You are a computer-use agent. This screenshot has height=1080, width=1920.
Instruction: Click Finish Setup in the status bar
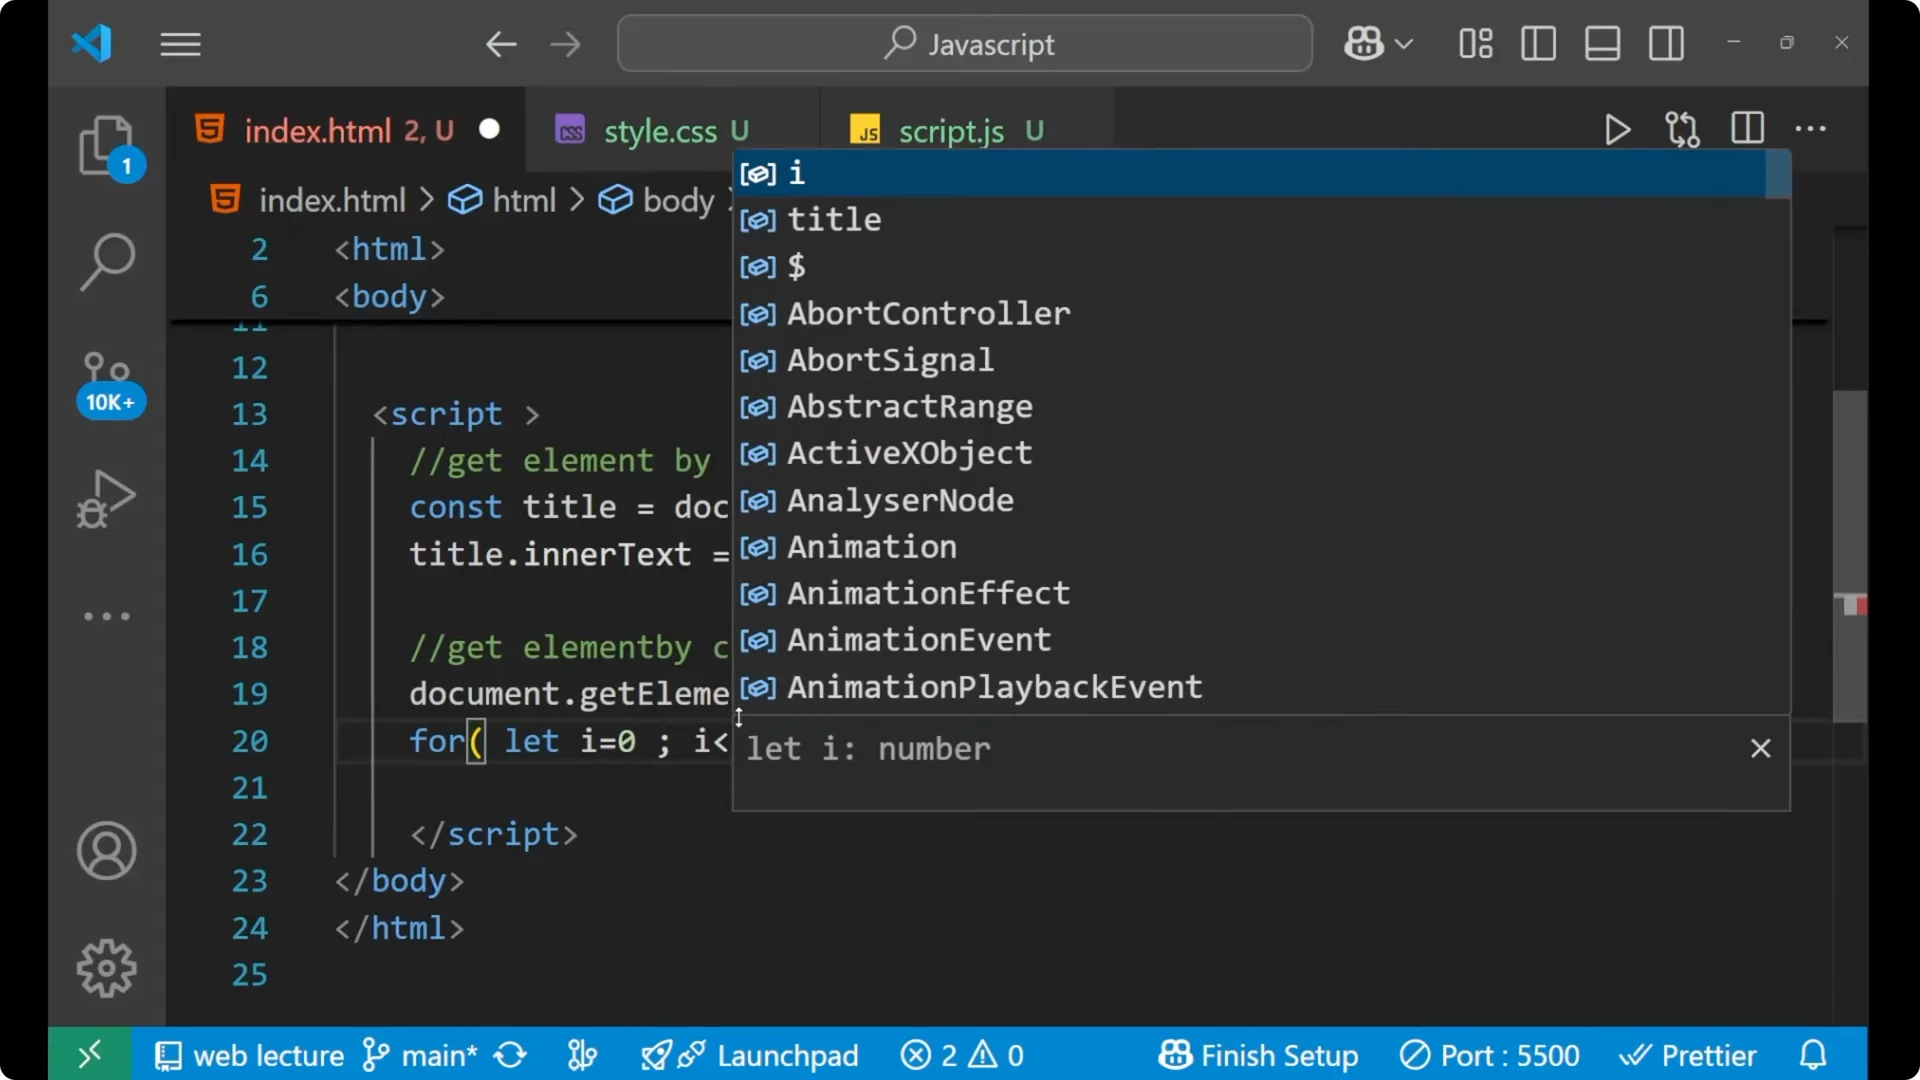tap(1258, 1054)
